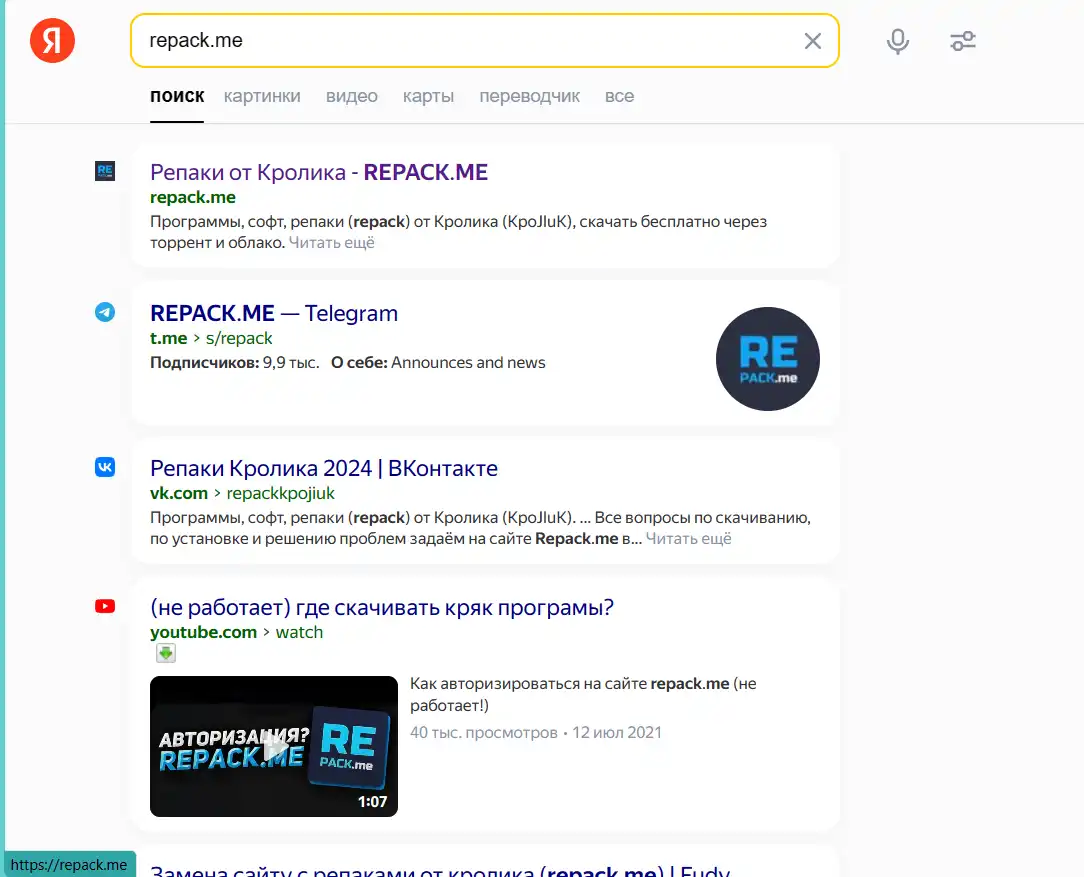Click the green download arrow icon
Viewport: 1084px width, 877px height.
click(x=166, y=652)
